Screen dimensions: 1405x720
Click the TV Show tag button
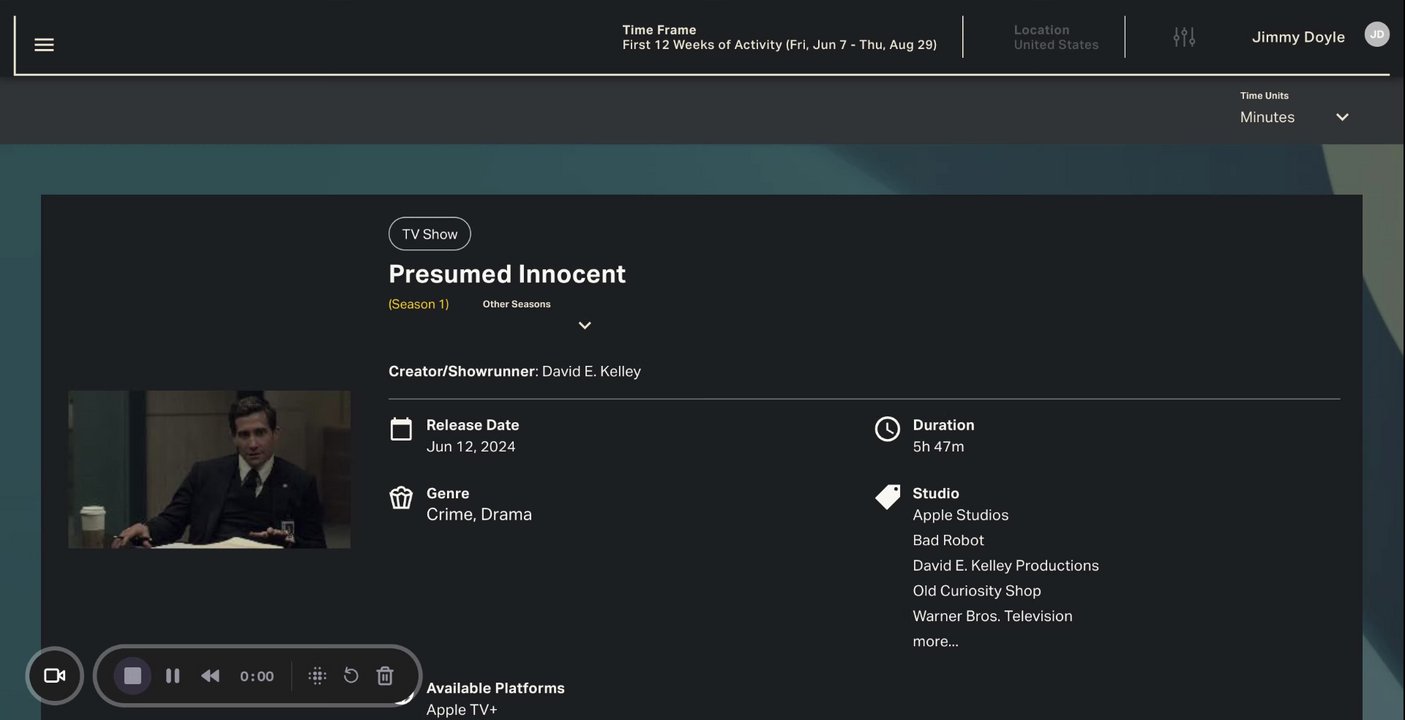430,234
